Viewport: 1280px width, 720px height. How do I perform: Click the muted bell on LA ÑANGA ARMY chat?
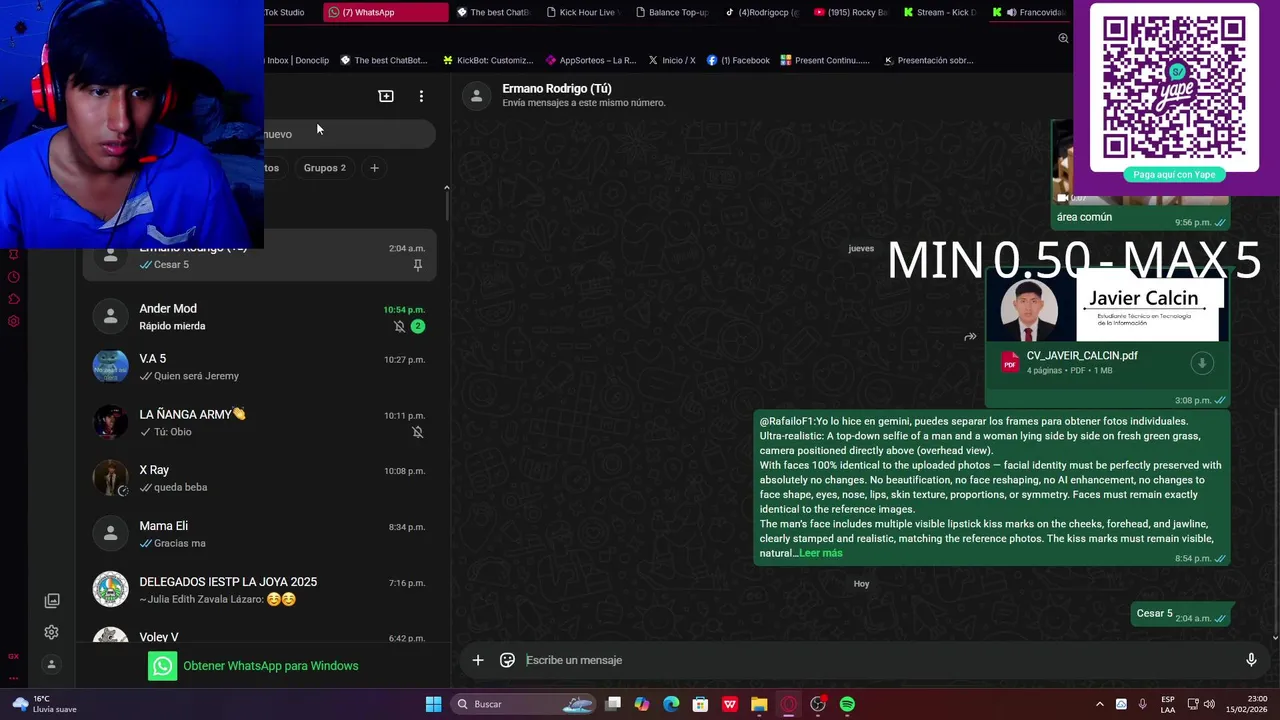click(x=418, y=432)
